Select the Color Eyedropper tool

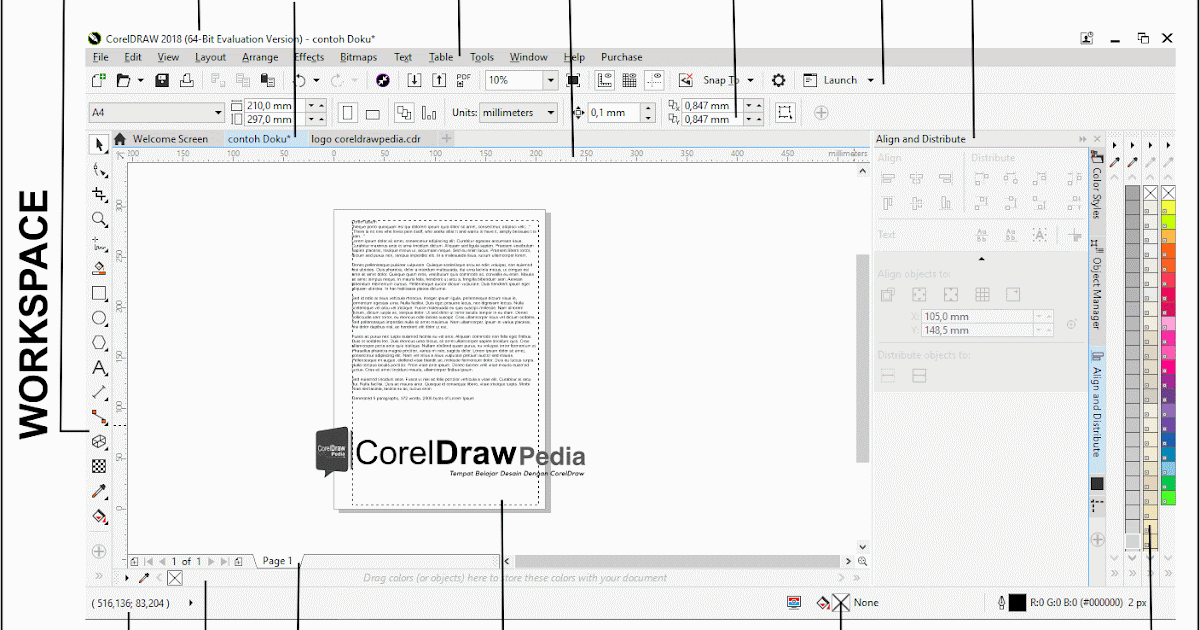99,490
